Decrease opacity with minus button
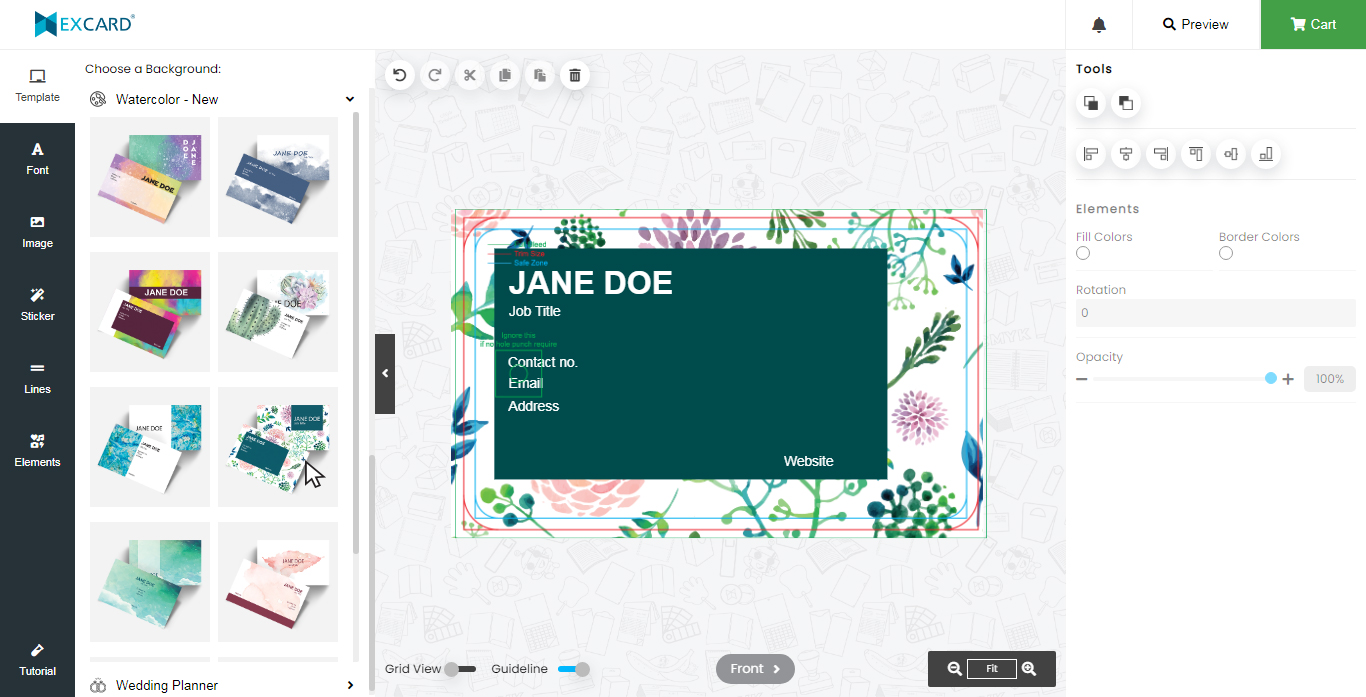 1082,379
